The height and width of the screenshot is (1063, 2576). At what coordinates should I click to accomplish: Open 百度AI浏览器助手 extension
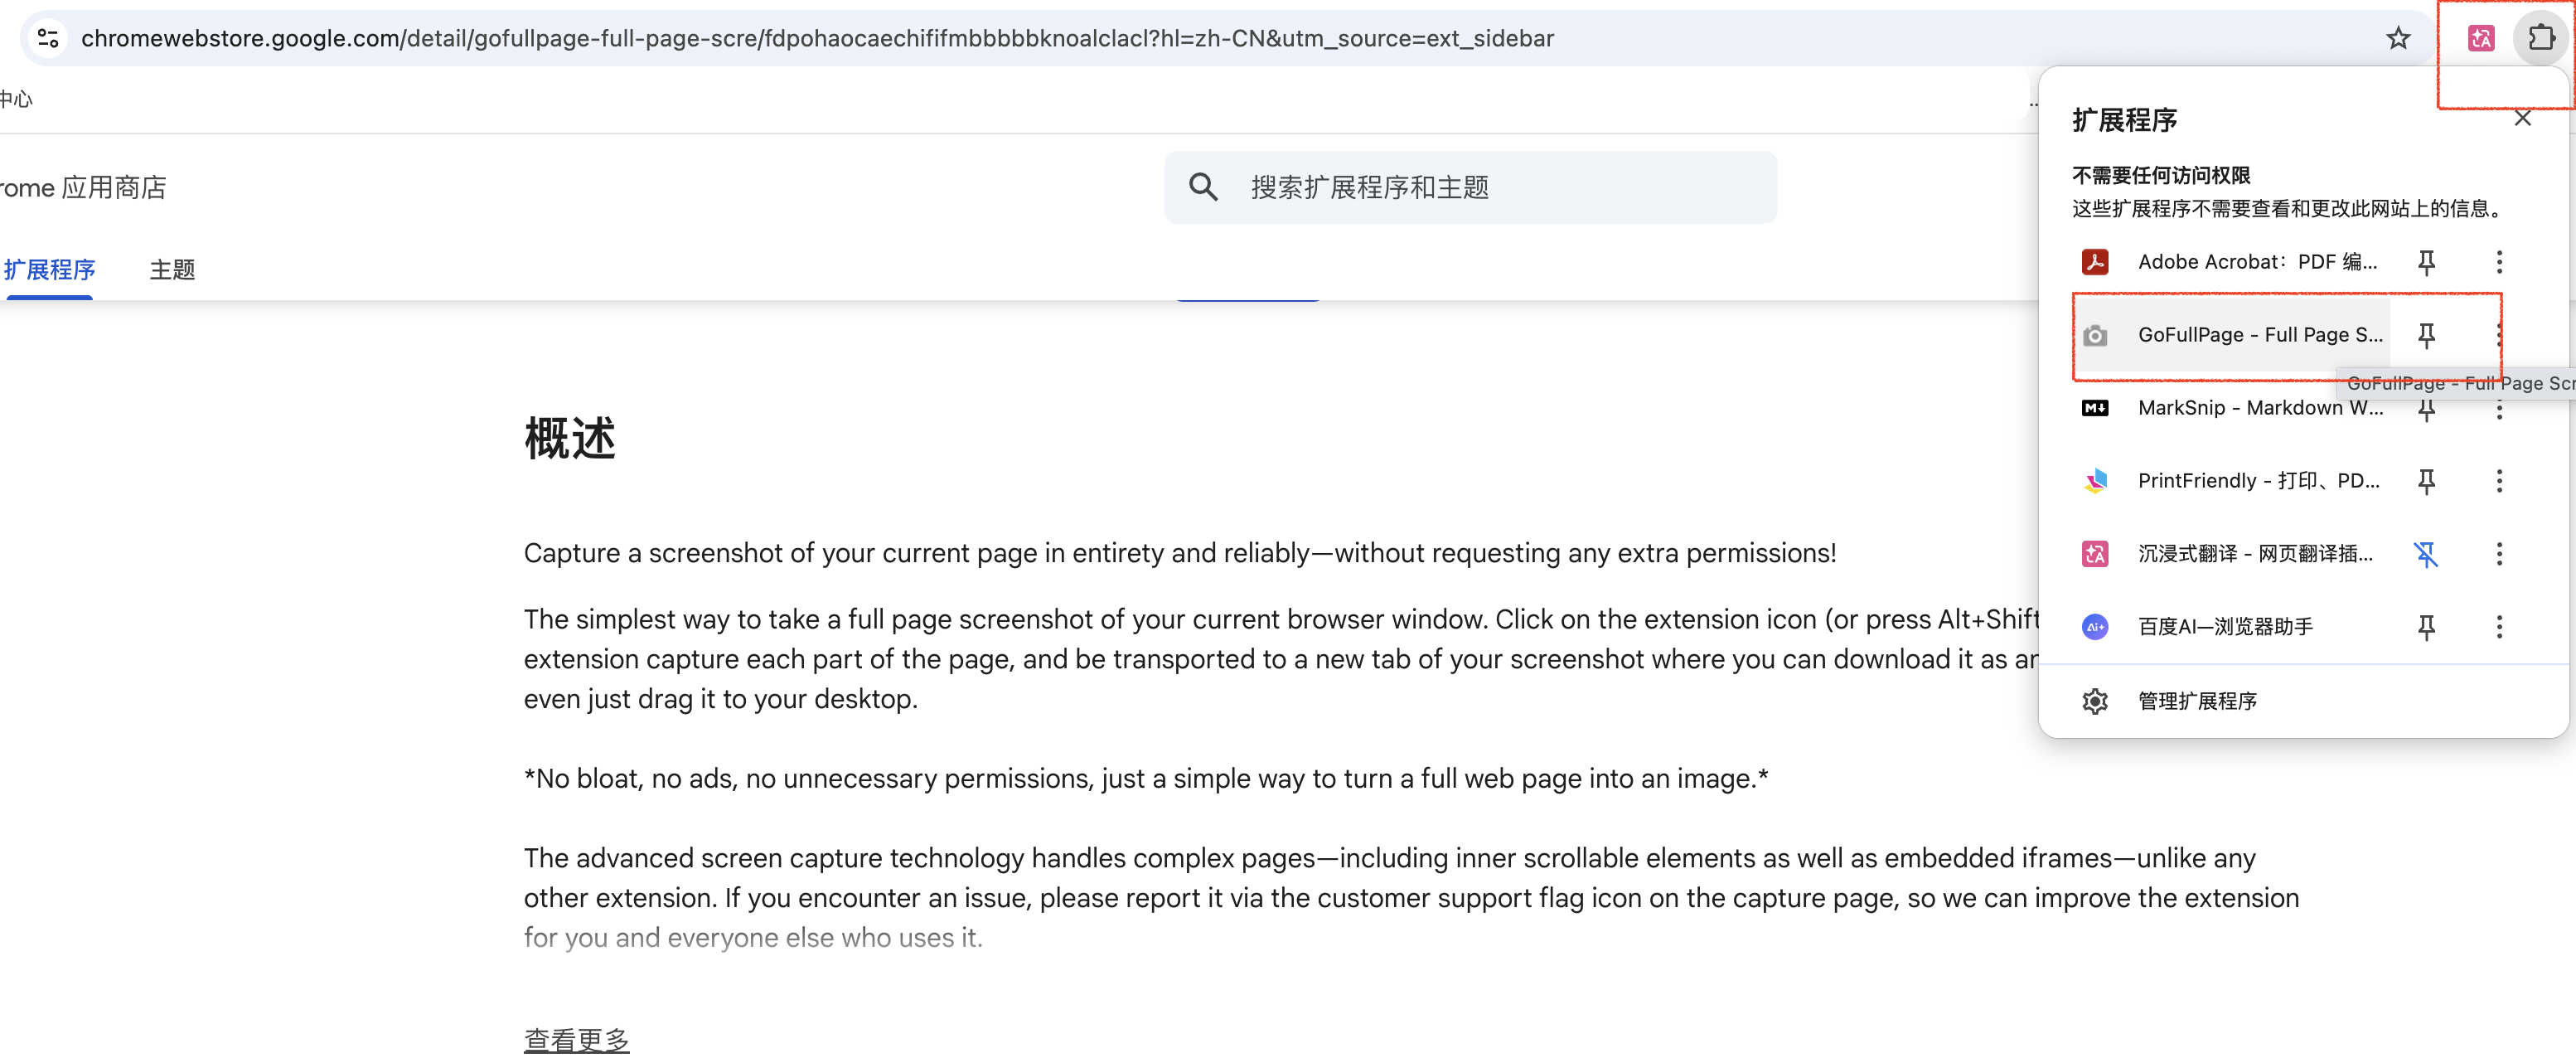tap(2225, 627)
